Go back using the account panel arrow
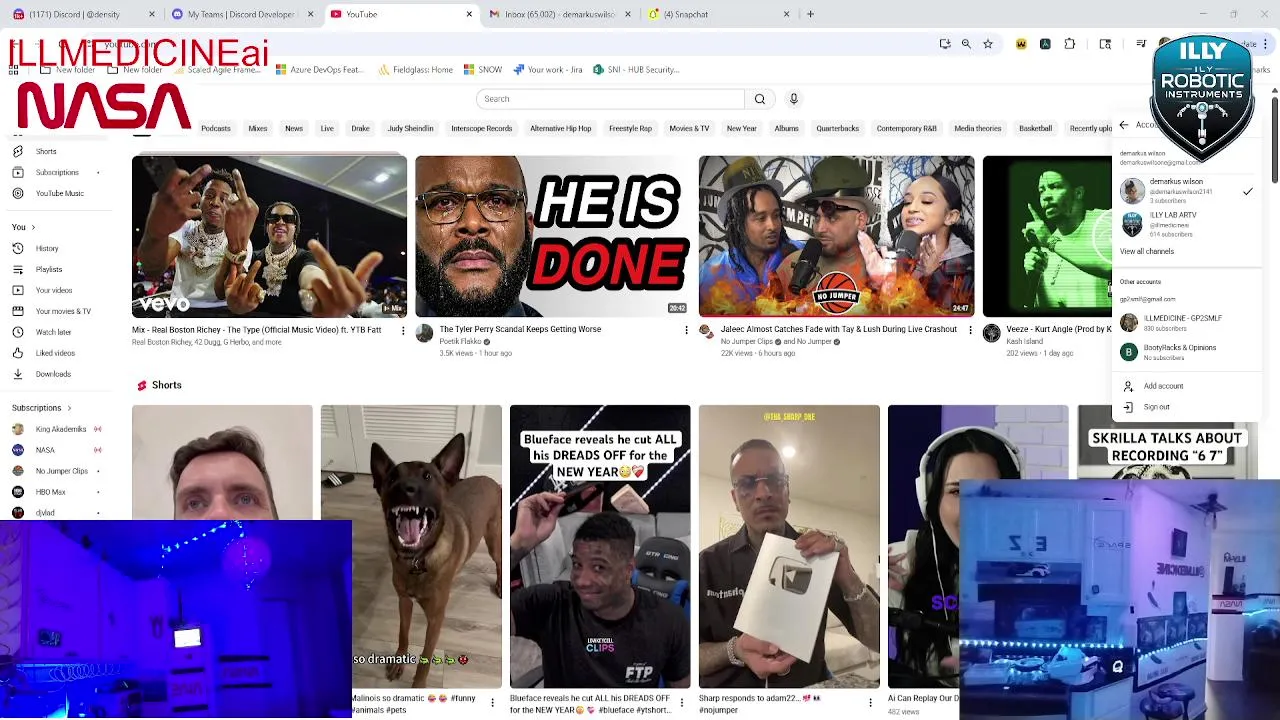Viewport: 1280px width, 720px height. [x=1124, y=125]
